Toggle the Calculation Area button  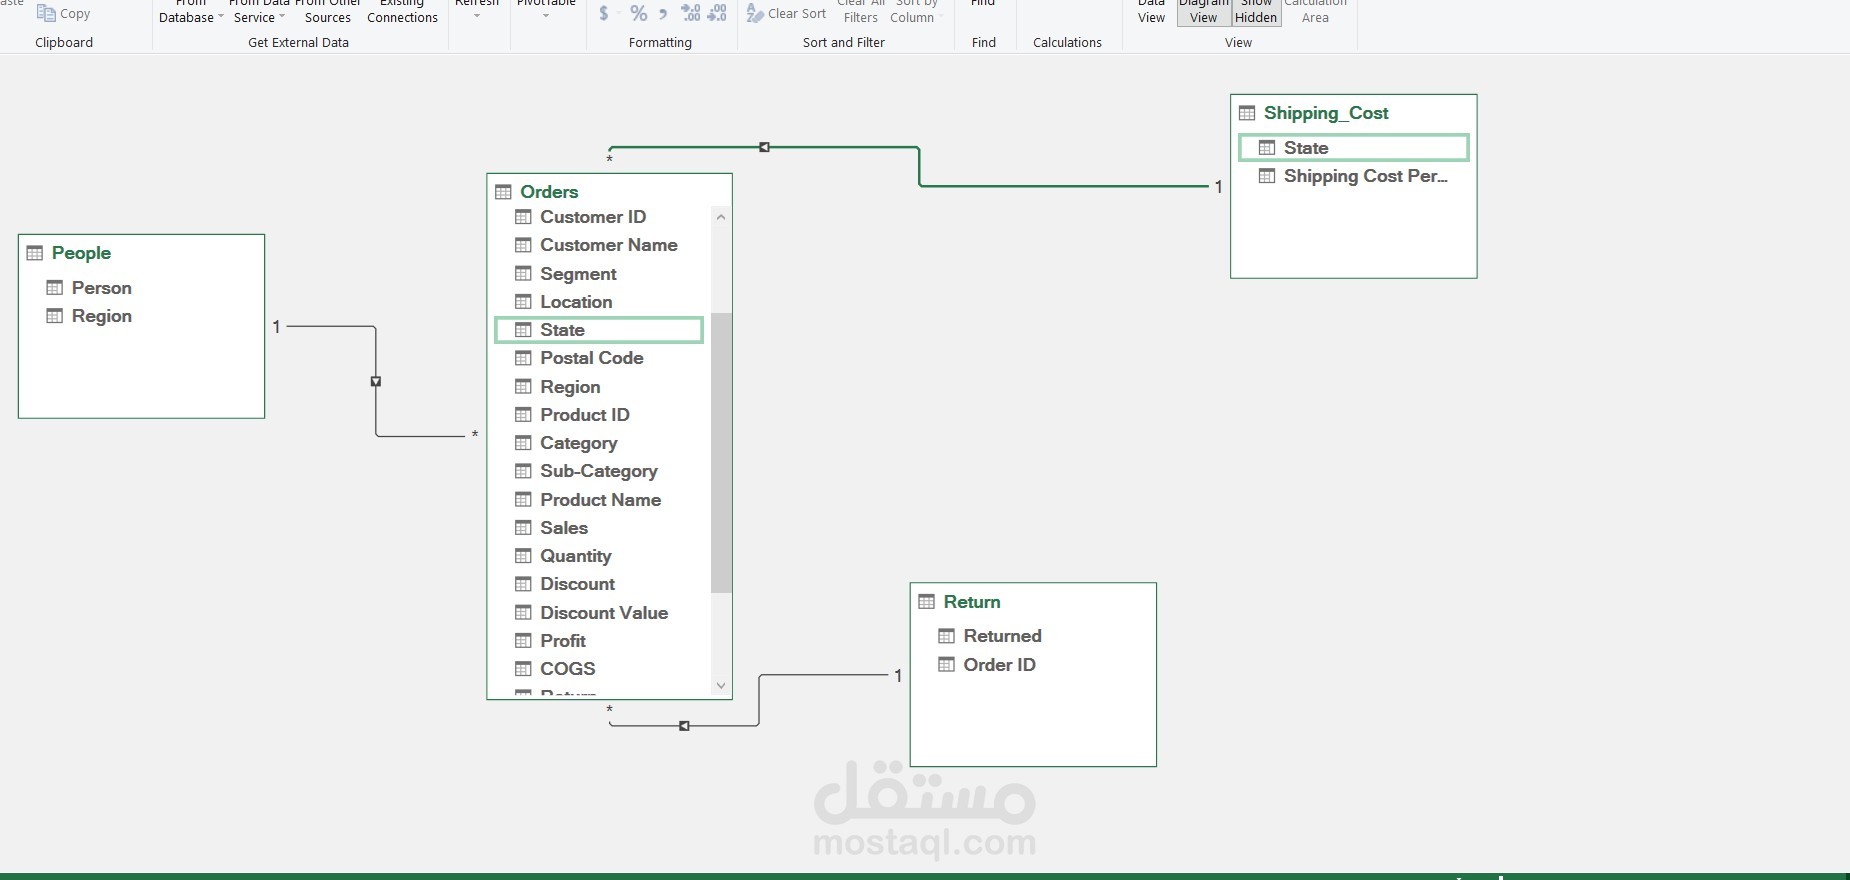1315,12
